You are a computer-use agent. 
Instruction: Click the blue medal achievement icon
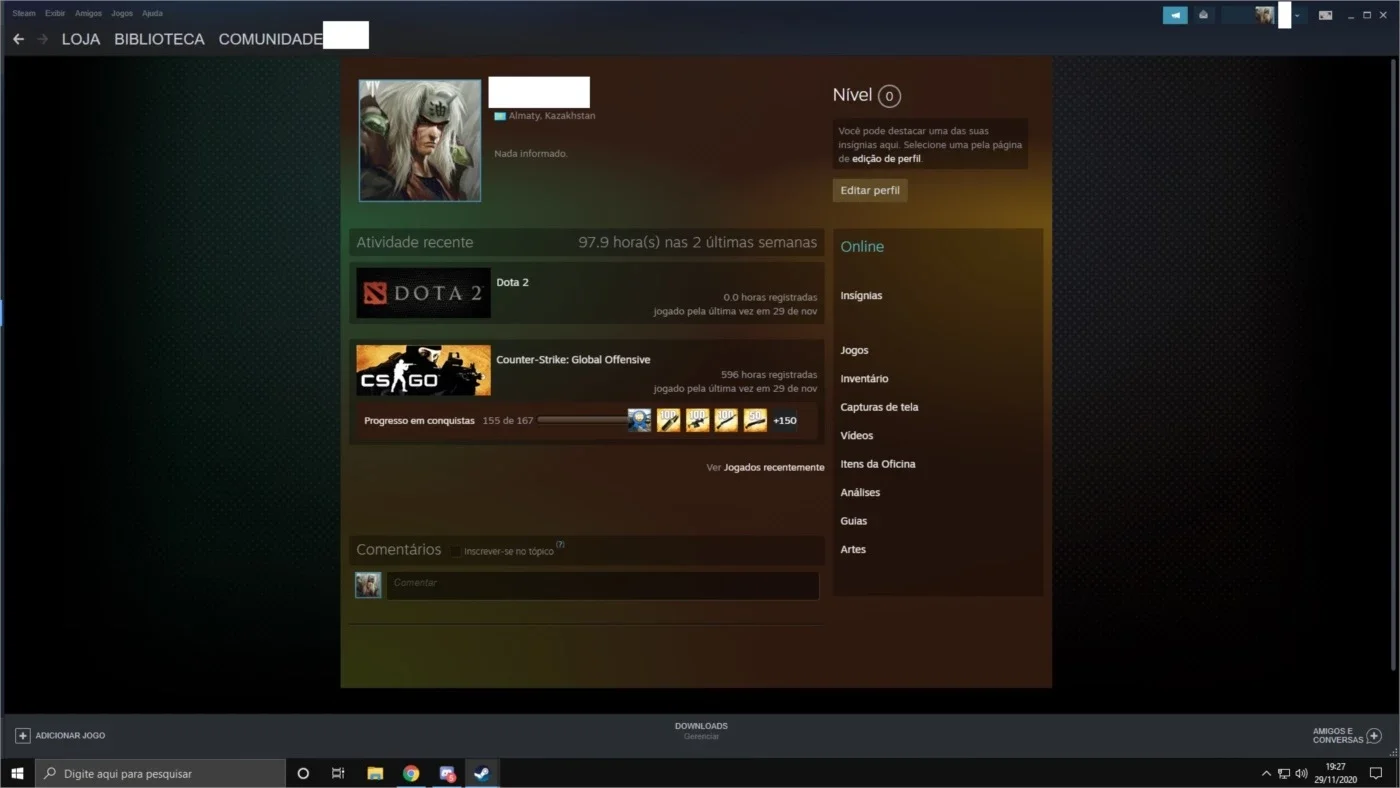click(639, 420)
